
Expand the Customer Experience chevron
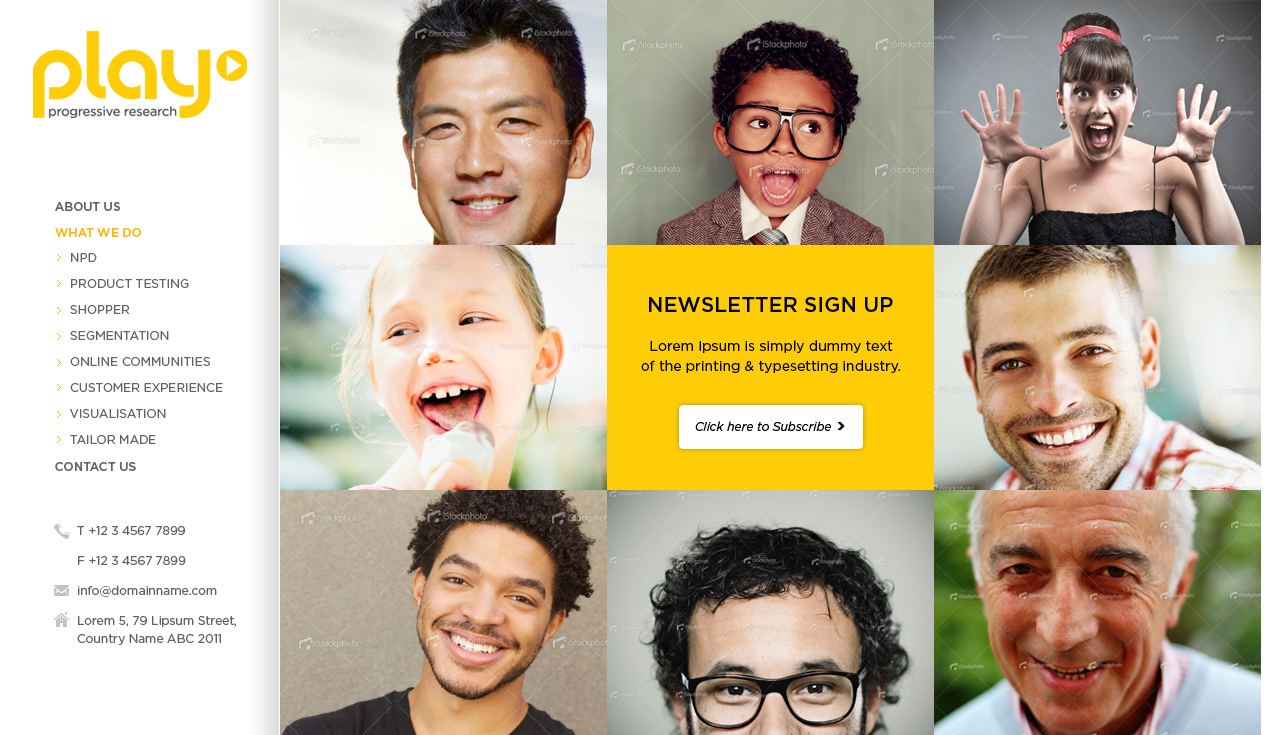(x=59, y=388)
